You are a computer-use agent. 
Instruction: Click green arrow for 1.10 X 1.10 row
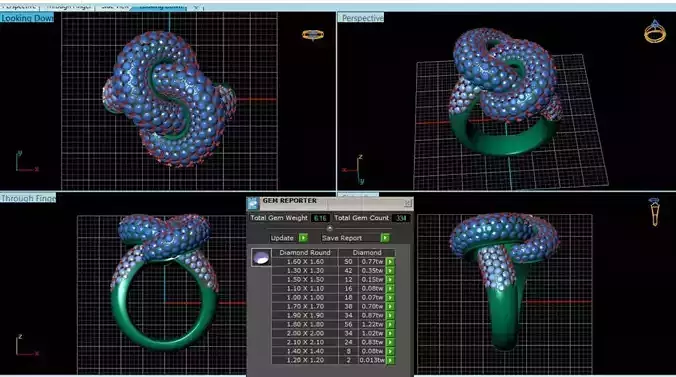(390, 289)
